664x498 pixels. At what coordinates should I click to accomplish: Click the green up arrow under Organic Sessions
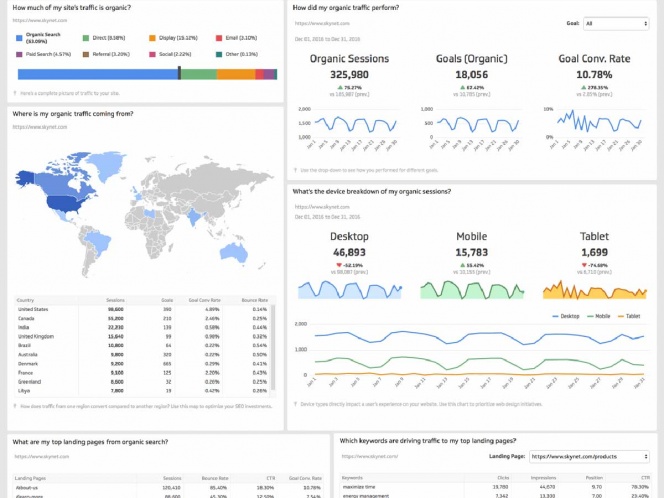pos(340,88)
